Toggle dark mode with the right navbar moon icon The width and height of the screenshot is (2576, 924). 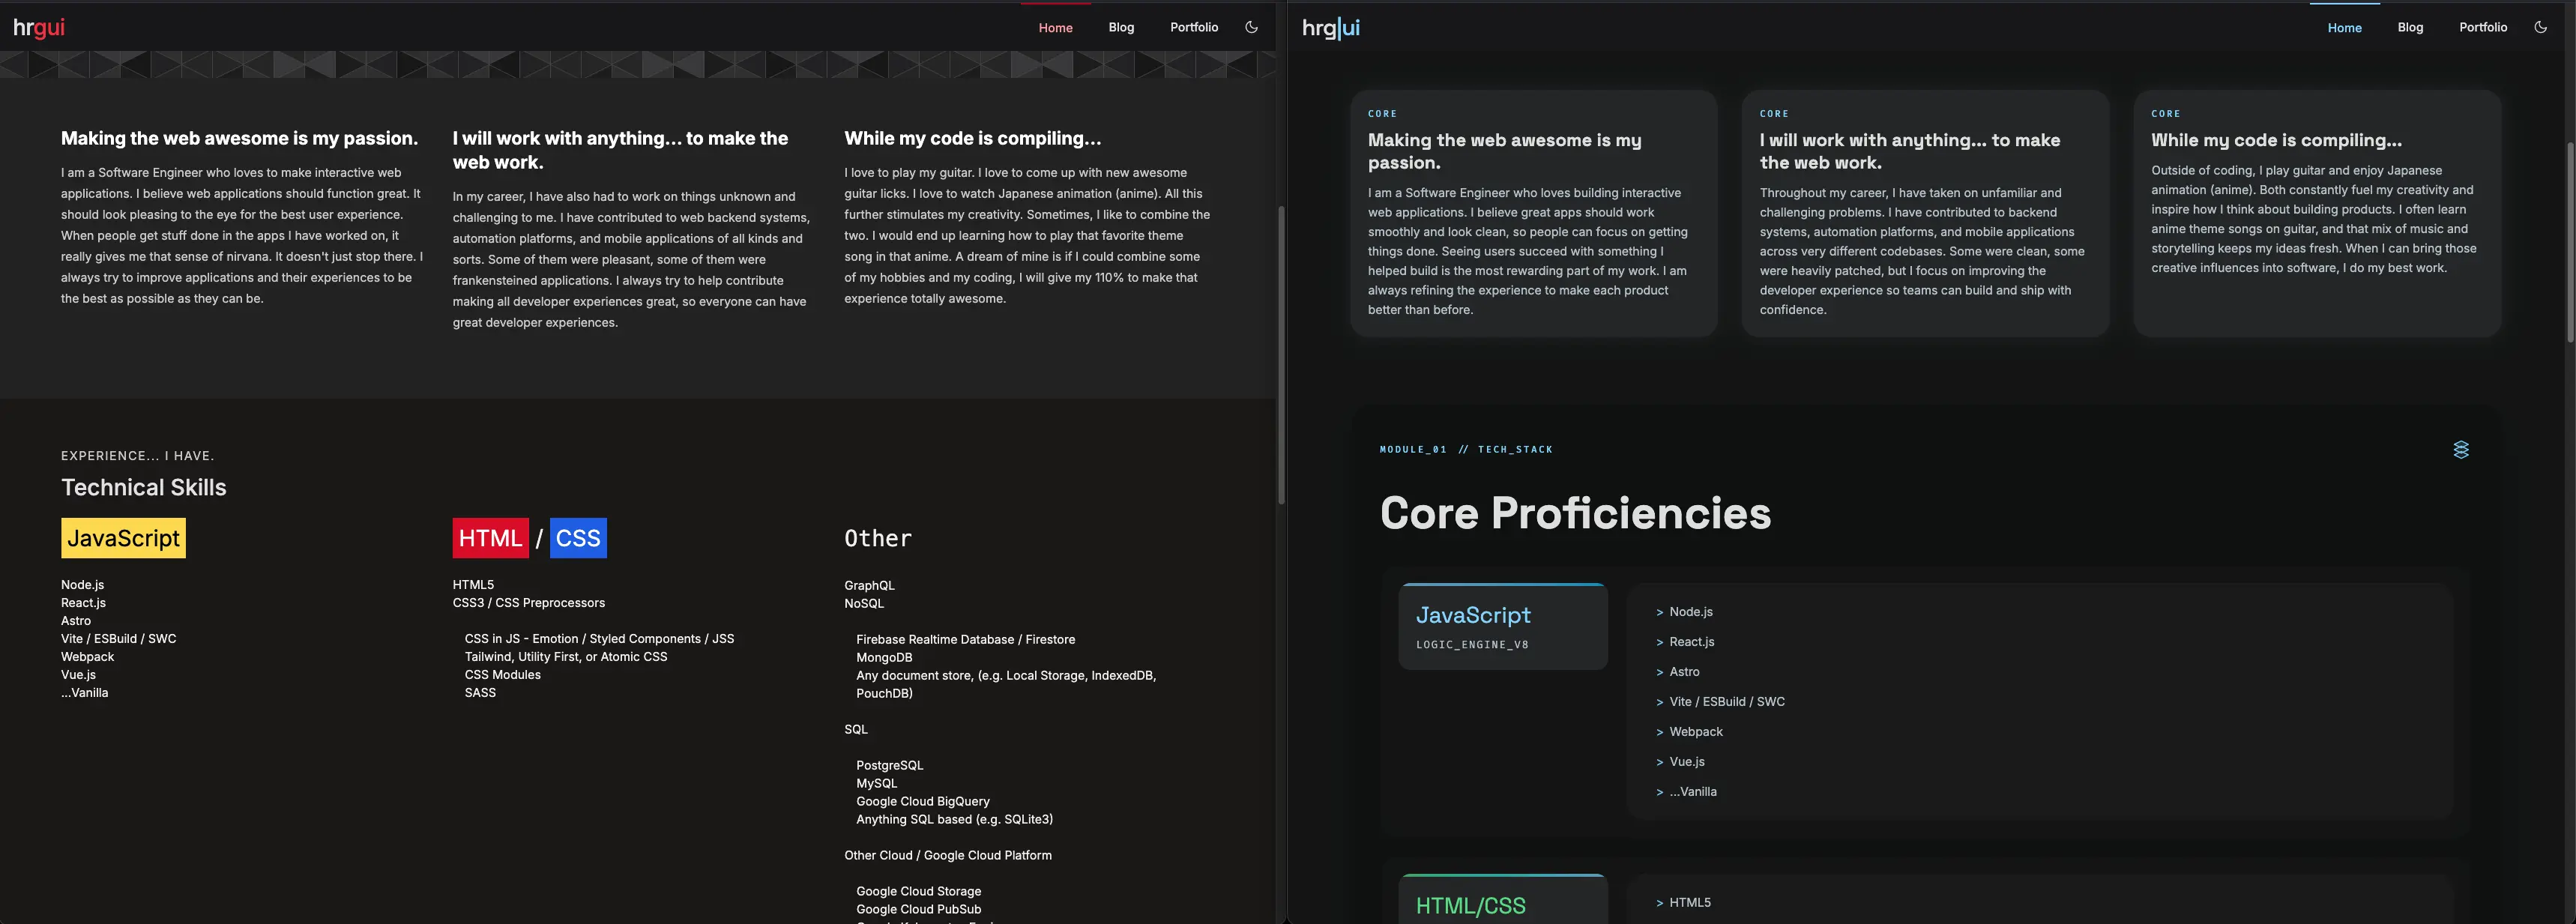click(2541, 27)
